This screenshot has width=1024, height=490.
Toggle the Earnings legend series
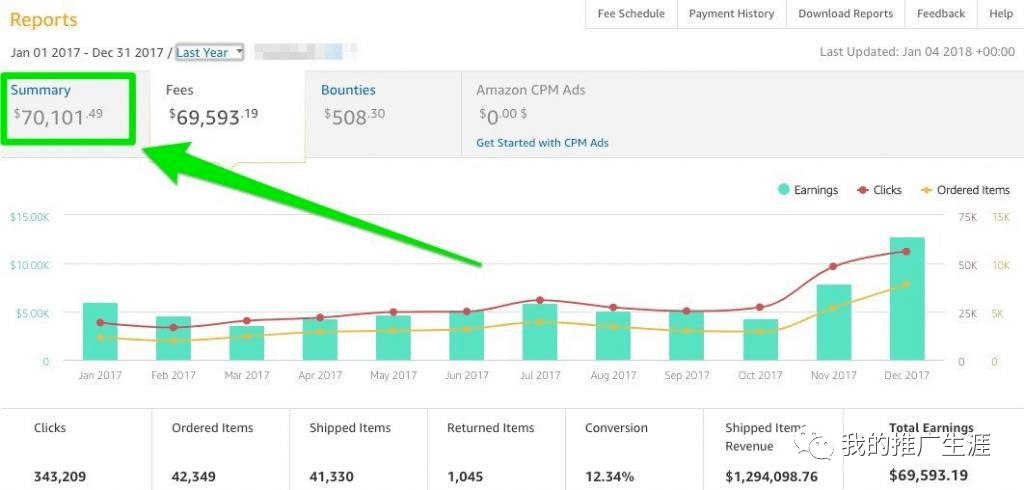tap(808, 190)
